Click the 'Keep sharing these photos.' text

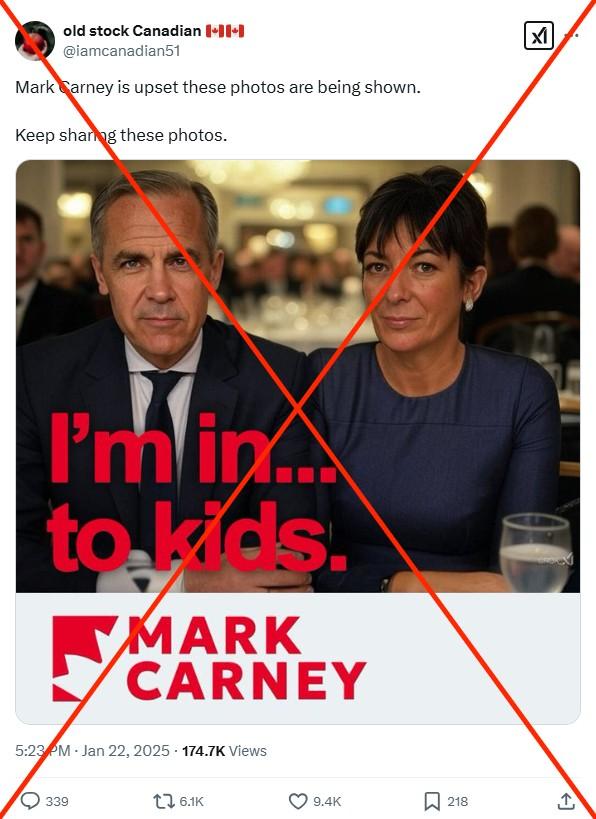point(121,135)
